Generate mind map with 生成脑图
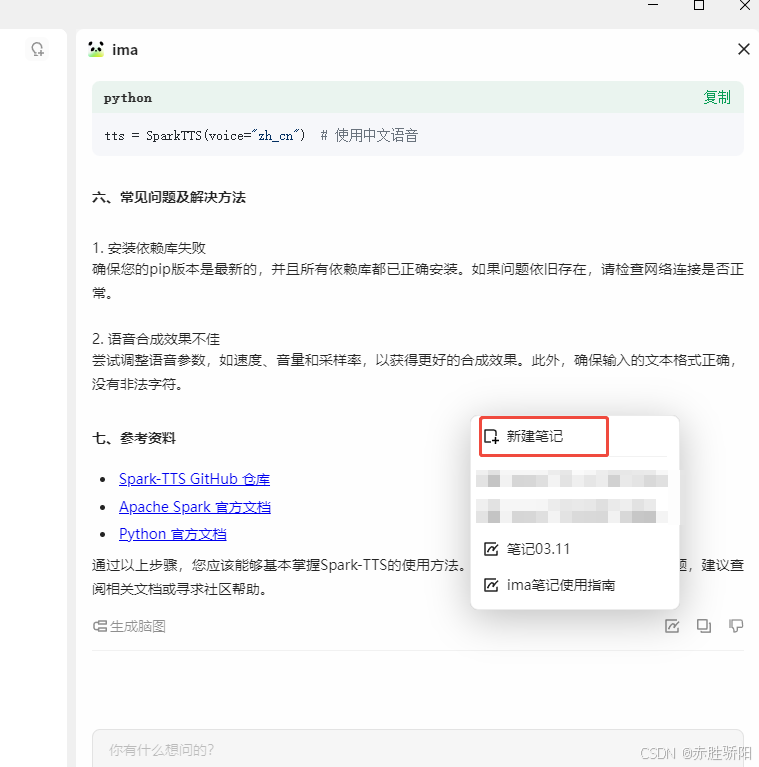This screenshot has height=767, width=759. (x=129, y=626)
